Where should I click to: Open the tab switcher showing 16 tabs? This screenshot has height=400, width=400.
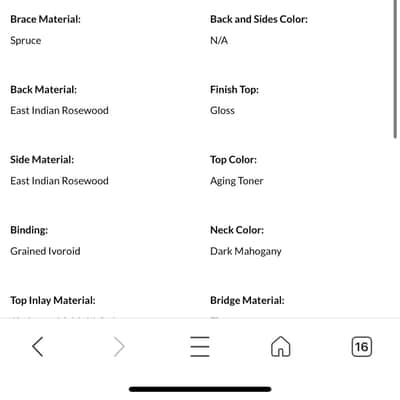362,347
